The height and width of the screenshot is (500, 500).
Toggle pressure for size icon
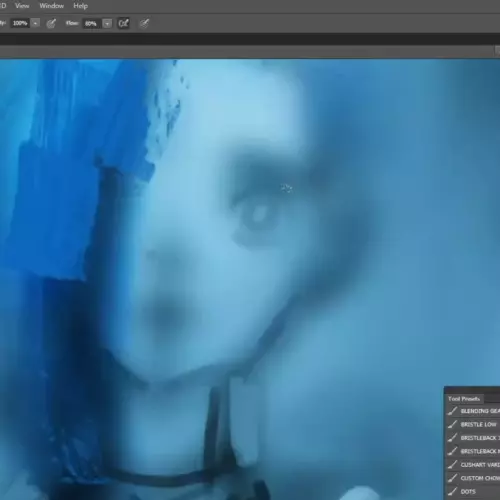[x=144, y=23]
